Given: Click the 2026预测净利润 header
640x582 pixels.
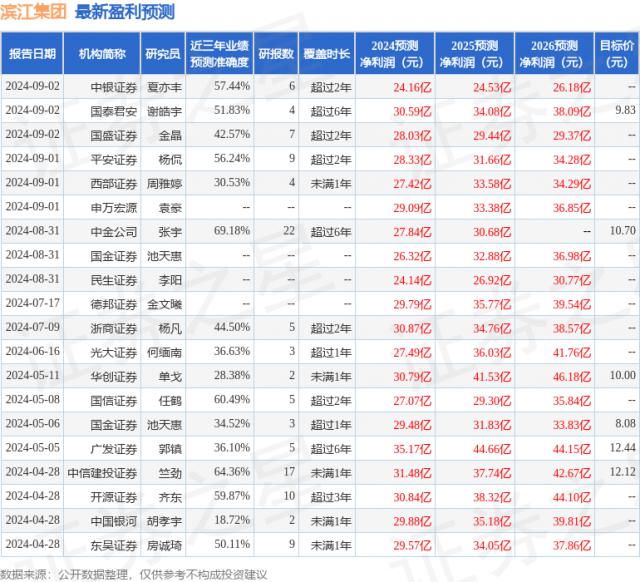Looking at the screenshot, I should click(554, 53).
